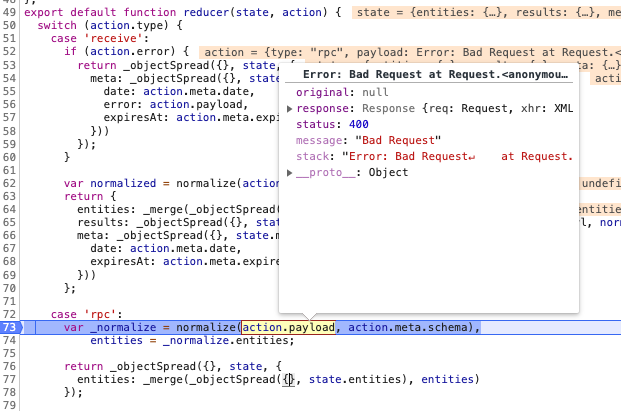Click '_normalize.entities' on line 74

pos(228,341)
